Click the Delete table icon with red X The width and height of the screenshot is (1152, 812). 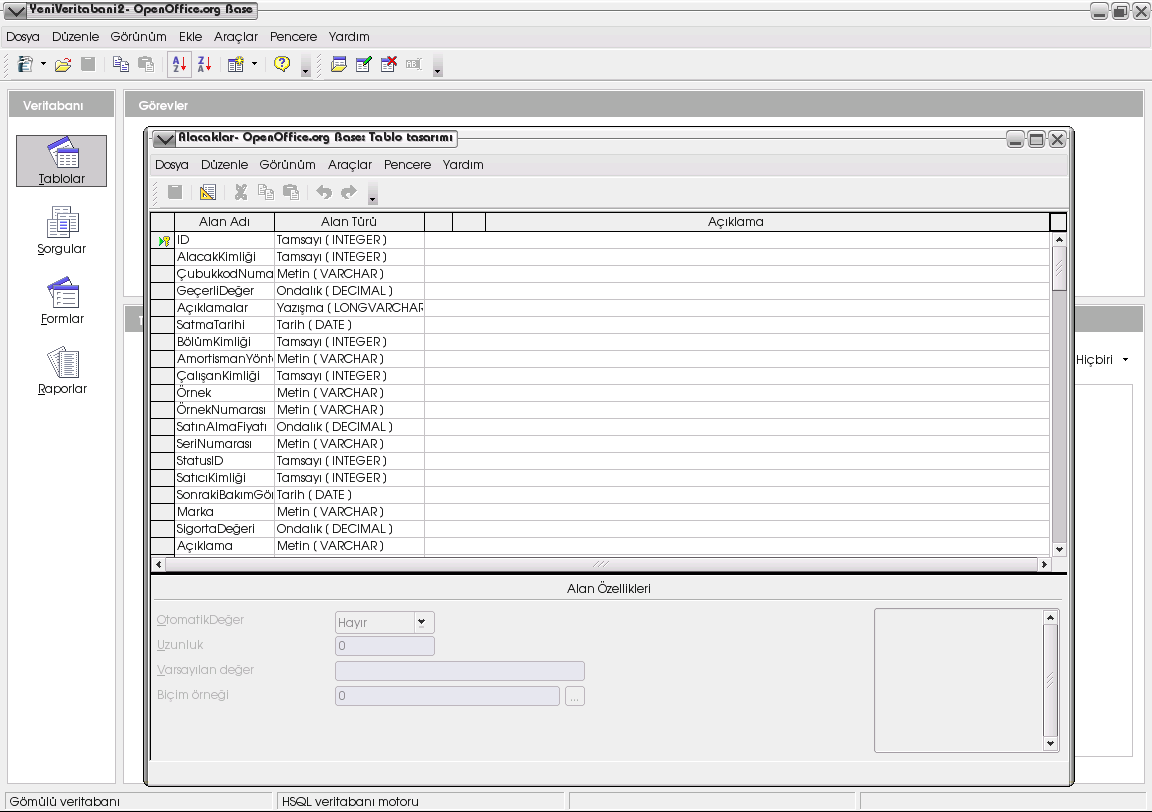[x=389, y=65]
